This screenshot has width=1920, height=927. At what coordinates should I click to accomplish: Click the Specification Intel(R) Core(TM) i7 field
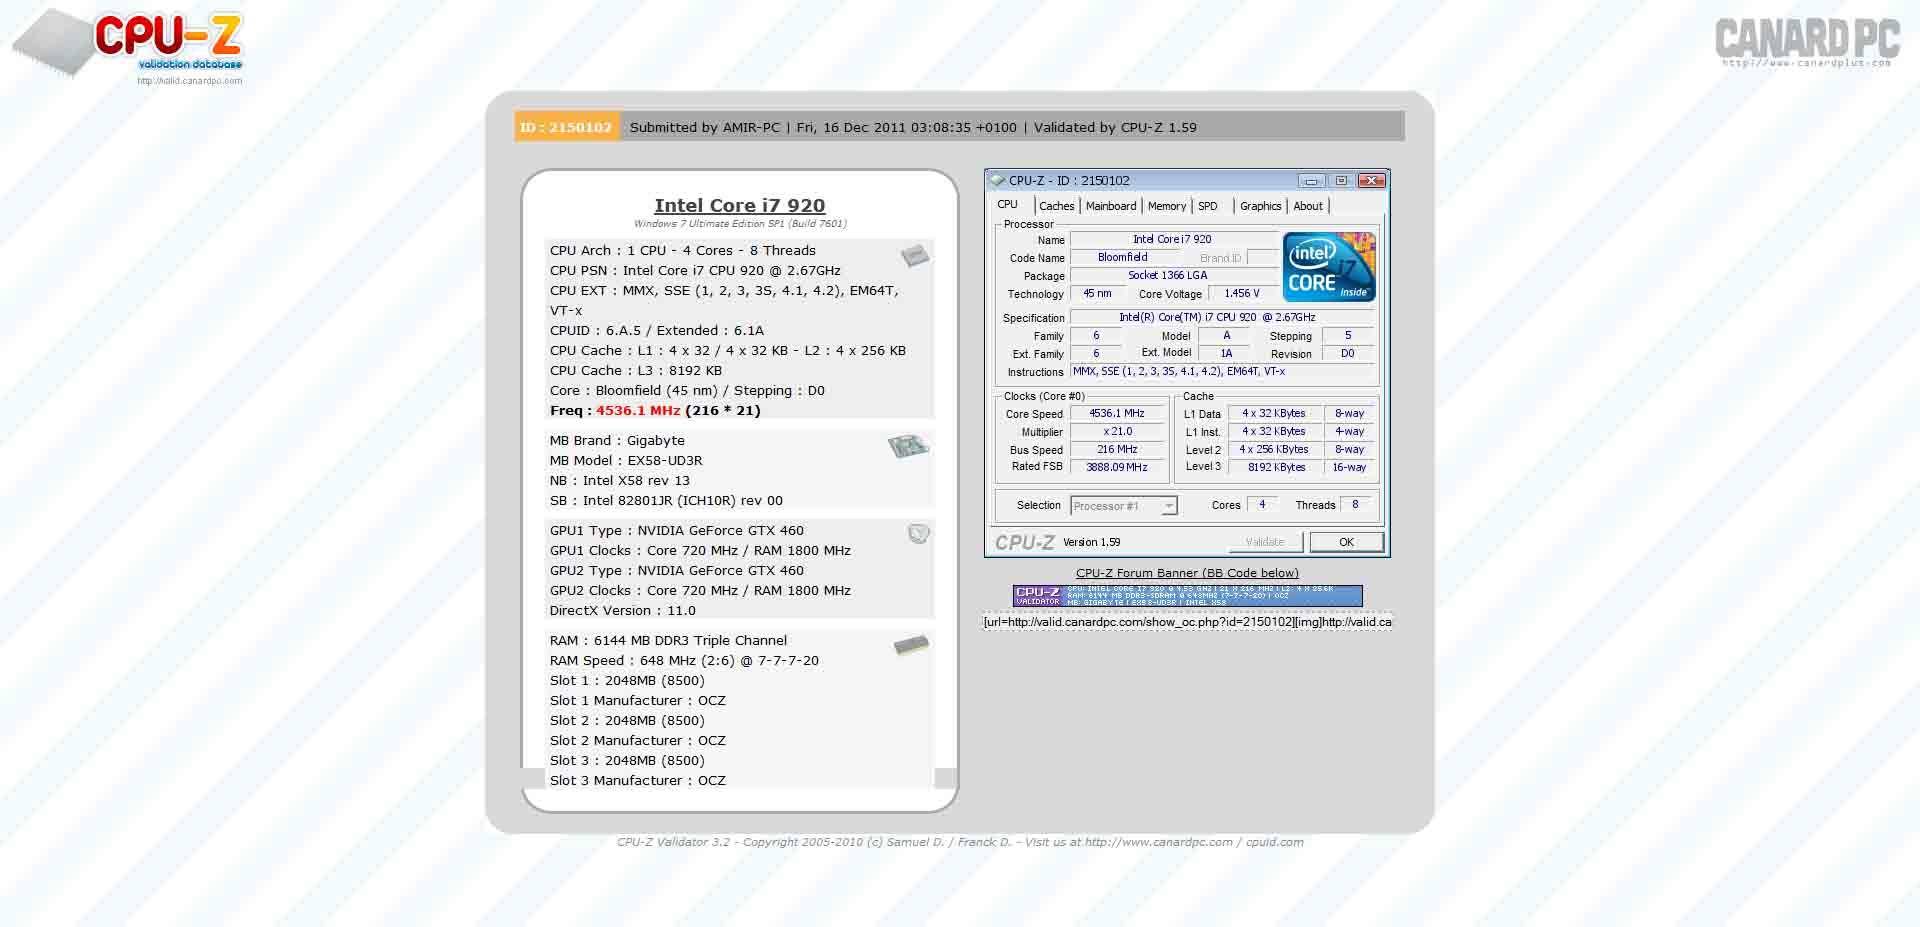tap(1222, 317)
